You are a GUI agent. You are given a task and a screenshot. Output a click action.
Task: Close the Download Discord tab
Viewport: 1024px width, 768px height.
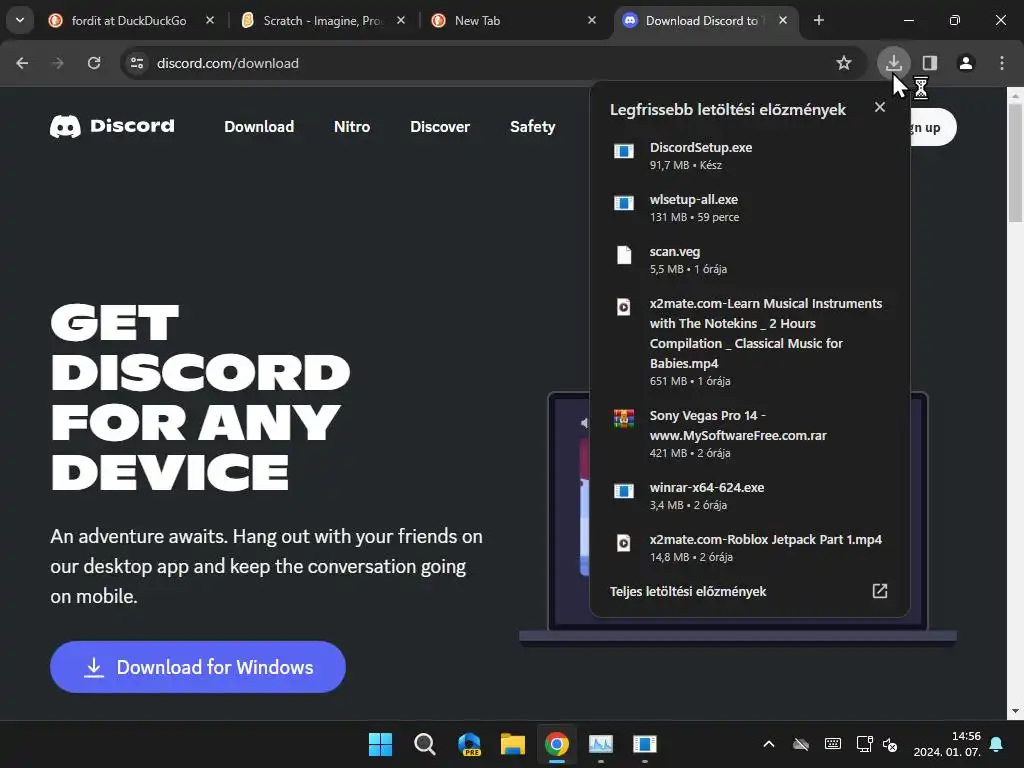point(783,20)
